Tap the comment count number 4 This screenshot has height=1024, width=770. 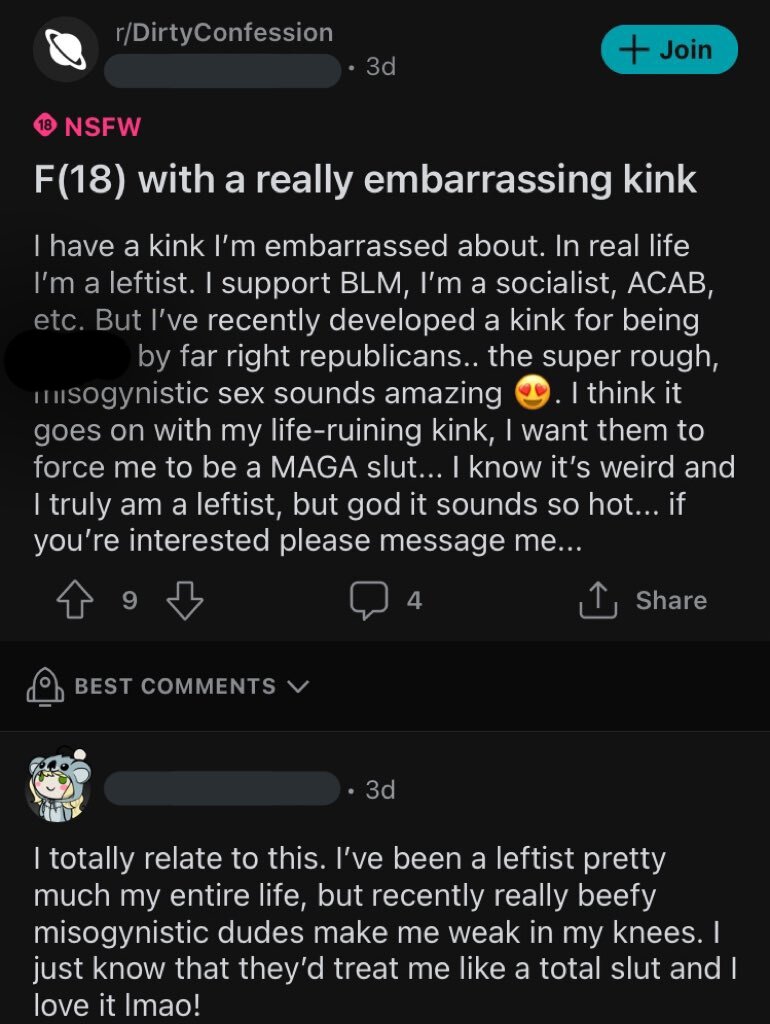tap(414, 600)
